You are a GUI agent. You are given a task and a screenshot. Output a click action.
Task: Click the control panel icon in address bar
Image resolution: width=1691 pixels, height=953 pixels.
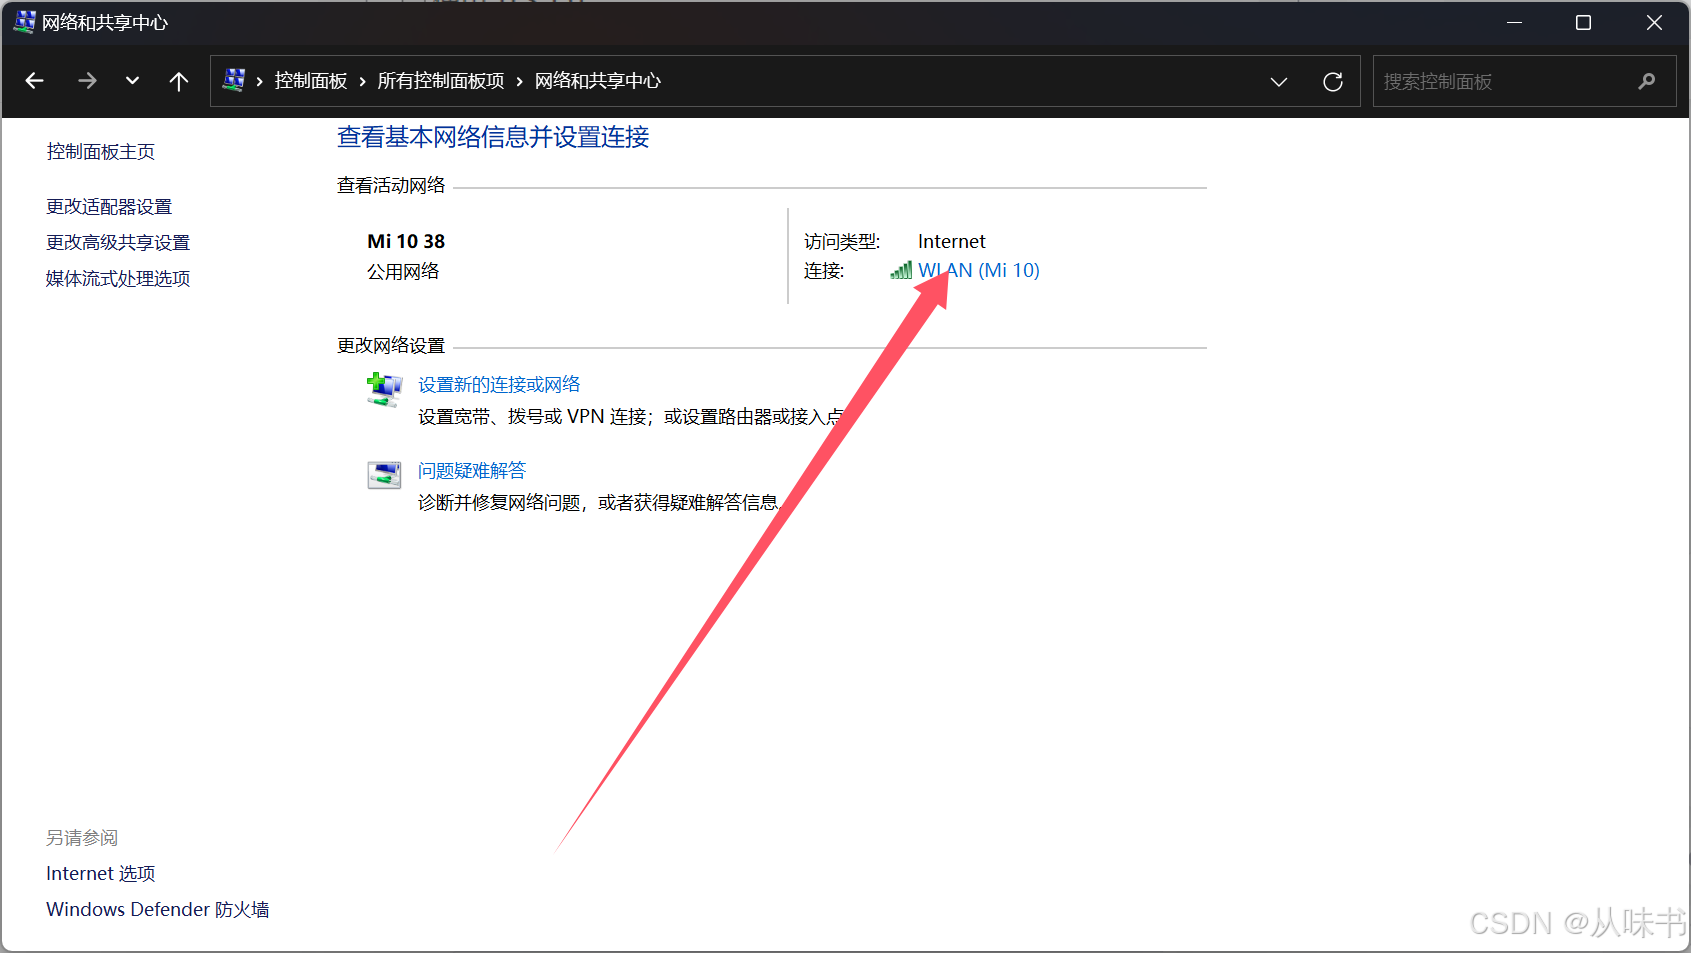234,80
